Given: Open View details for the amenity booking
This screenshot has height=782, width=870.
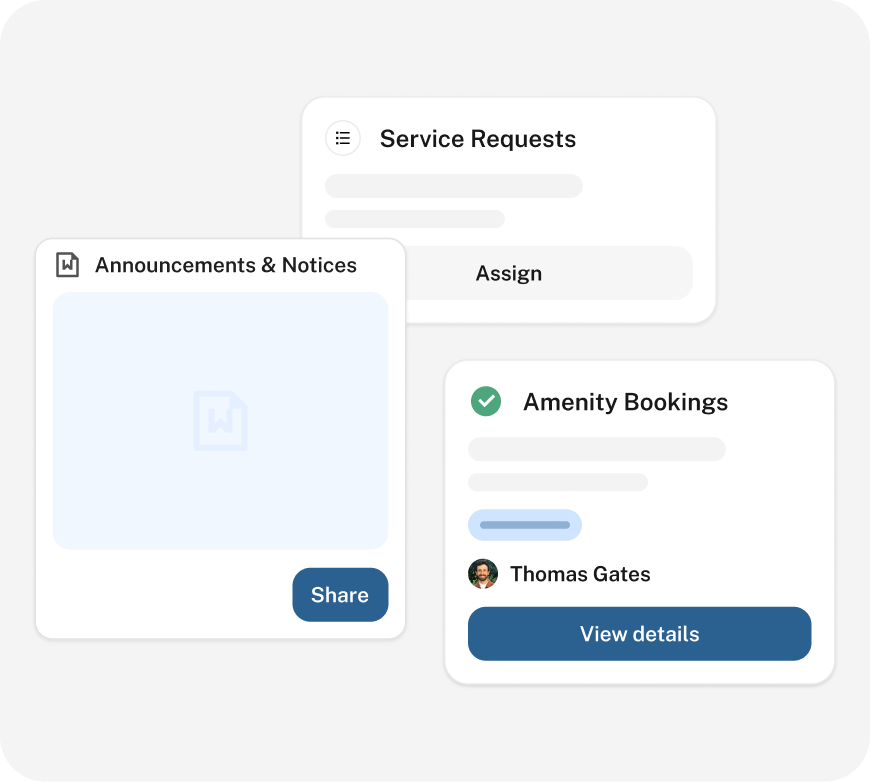Looking at the screenshot, I should click(x=639, y=634).
